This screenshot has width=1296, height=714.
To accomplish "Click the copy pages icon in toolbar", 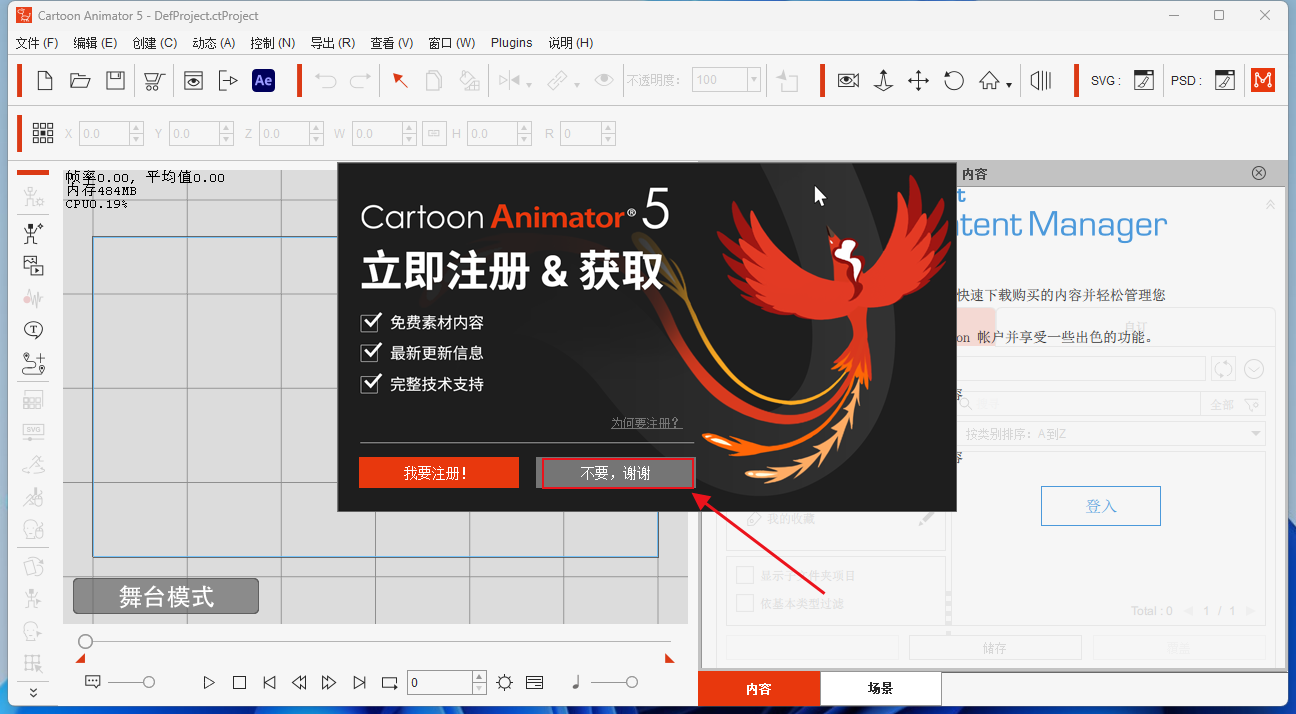I will (434, 81).
